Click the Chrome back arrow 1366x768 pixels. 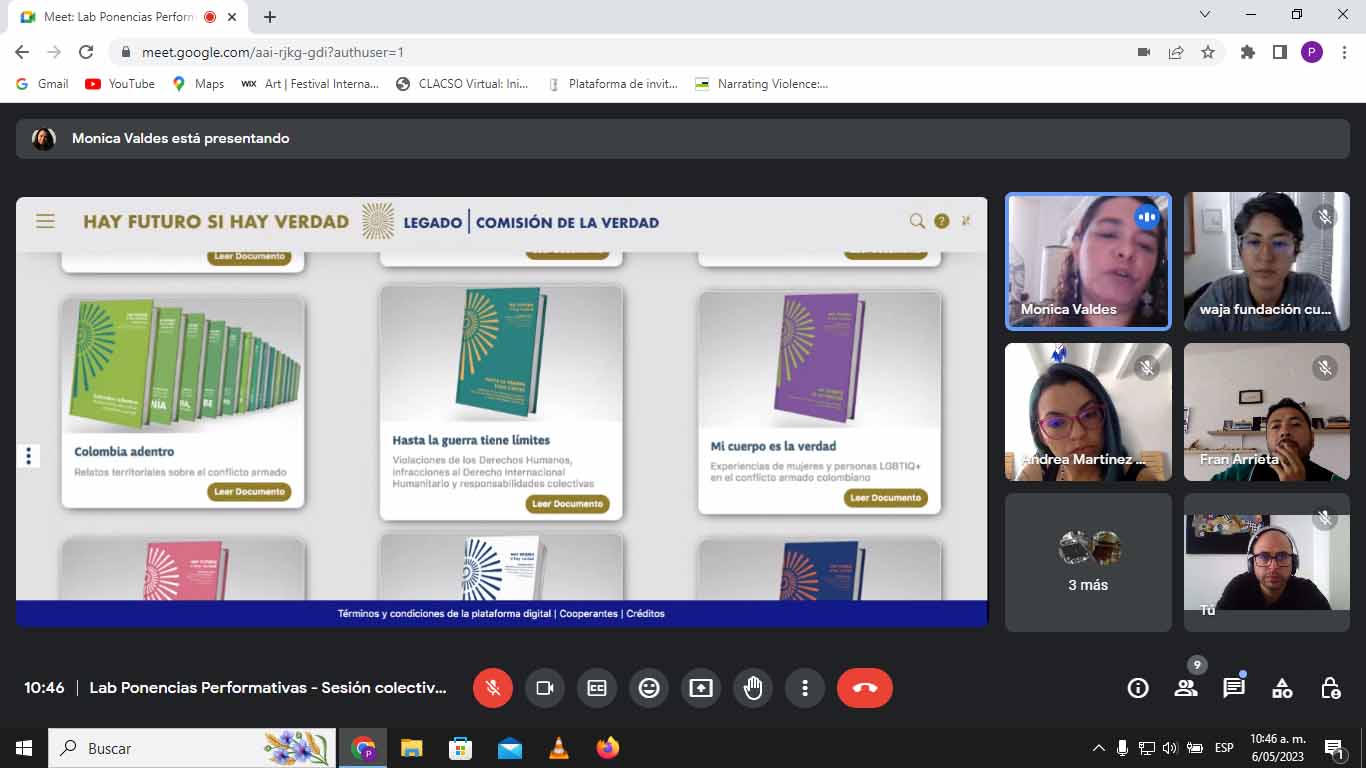pyautogui.click(x=22, y=52)
